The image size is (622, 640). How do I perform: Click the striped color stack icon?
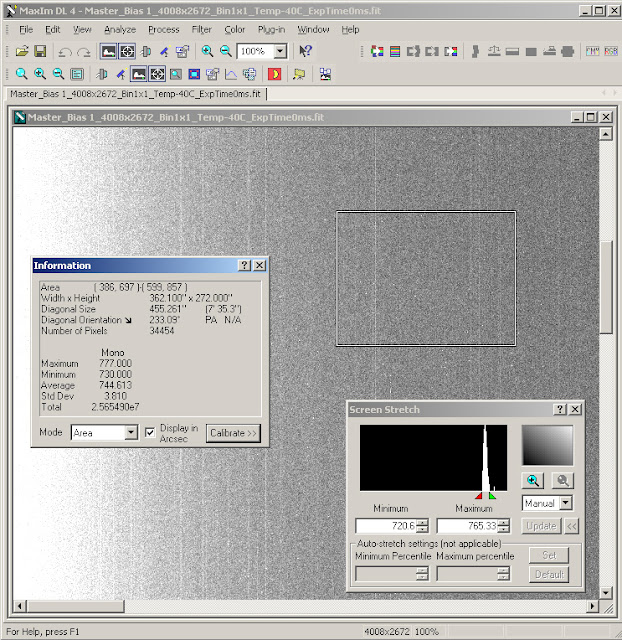tap(395, 51)
